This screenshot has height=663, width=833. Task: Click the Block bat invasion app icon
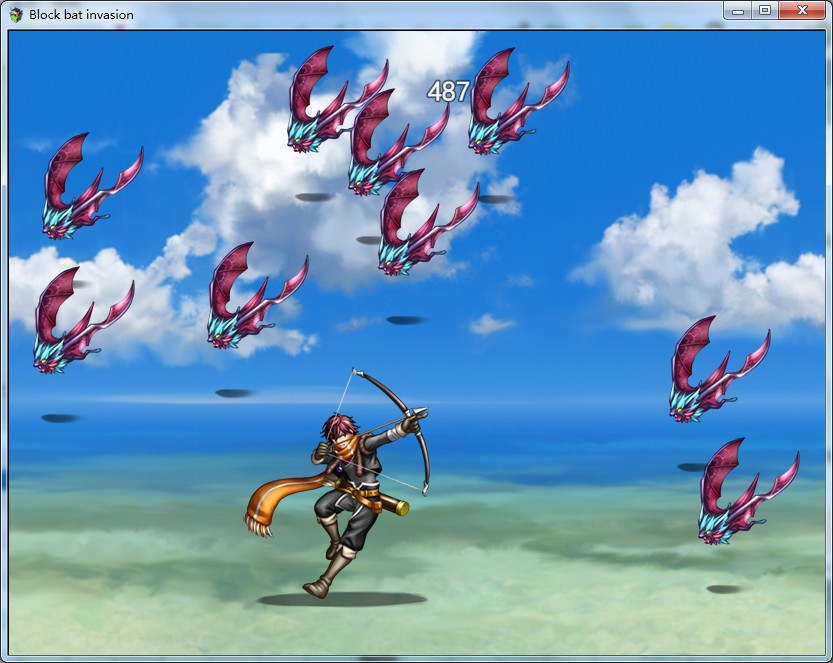16,14
